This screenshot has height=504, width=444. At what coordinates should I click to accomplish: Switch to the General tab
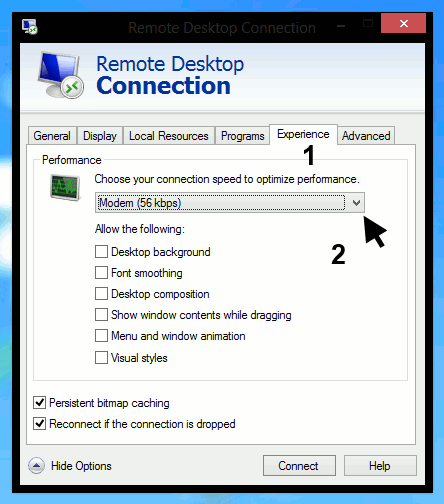[52, 136]
